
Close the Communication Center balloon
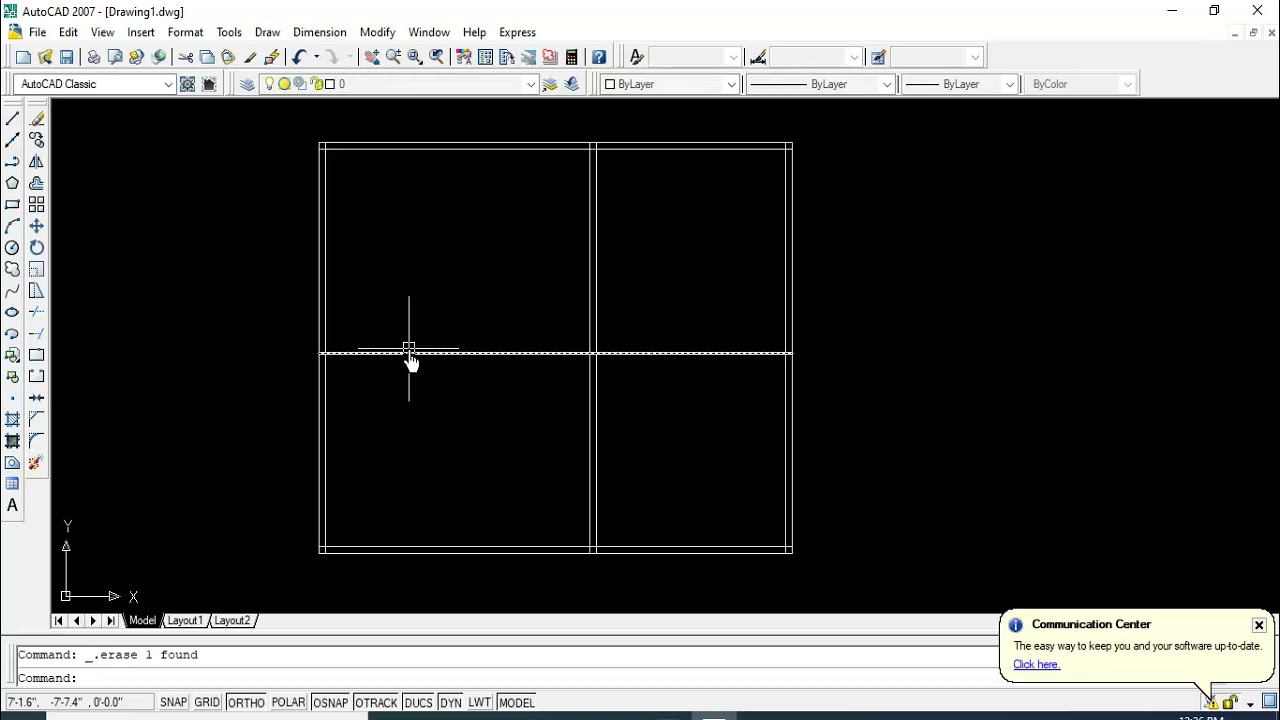click(x=1259, y=626)
